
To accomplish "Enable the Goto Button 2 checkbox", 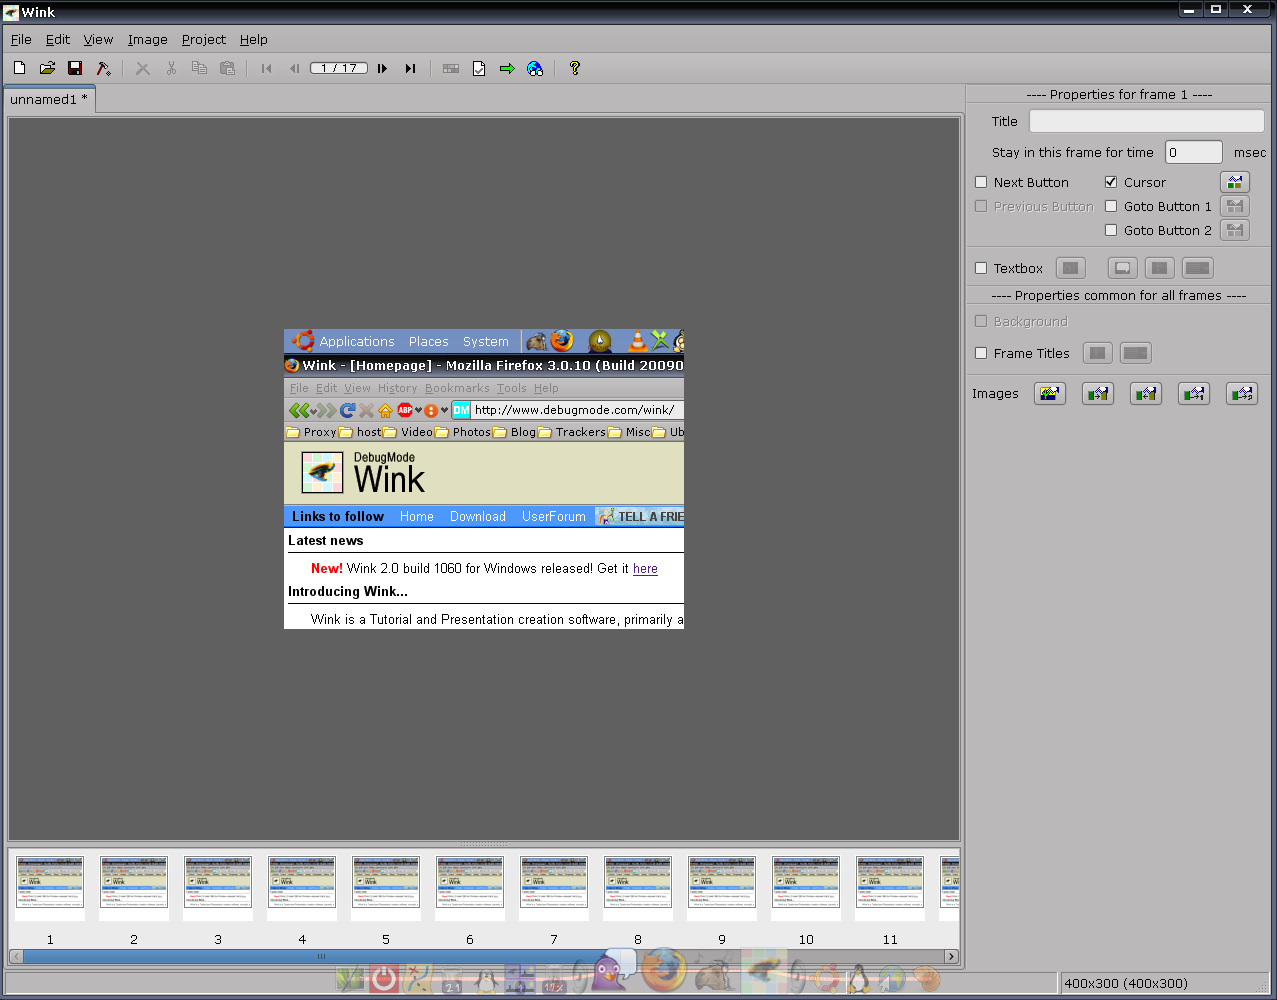I will click(x=1111, y=230).
